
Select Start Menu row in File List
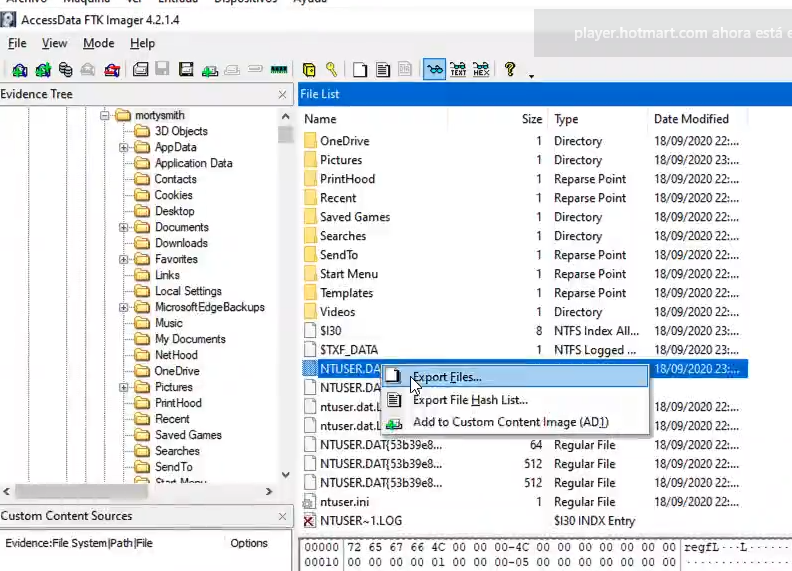coord(523,274)
